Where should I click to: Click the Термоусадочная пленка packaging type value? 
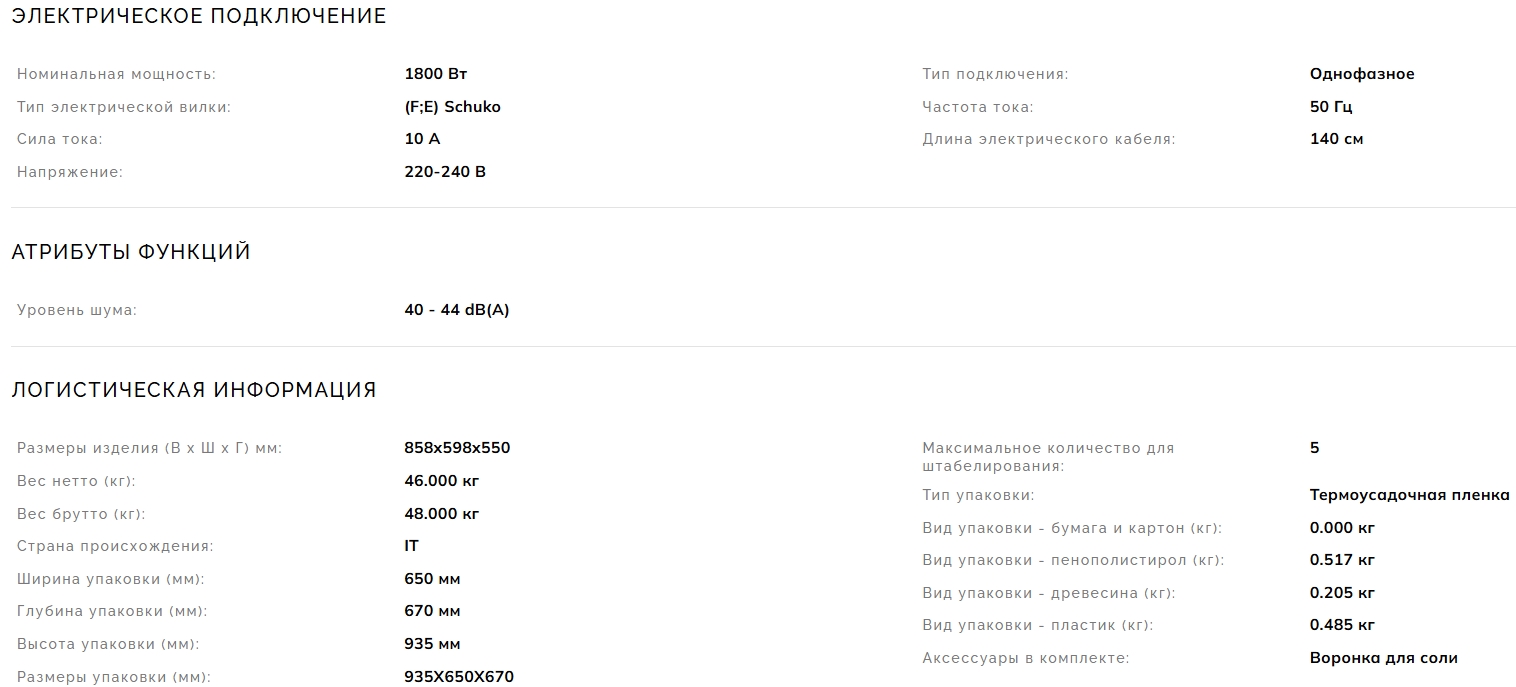click(x=1409, y=495)
